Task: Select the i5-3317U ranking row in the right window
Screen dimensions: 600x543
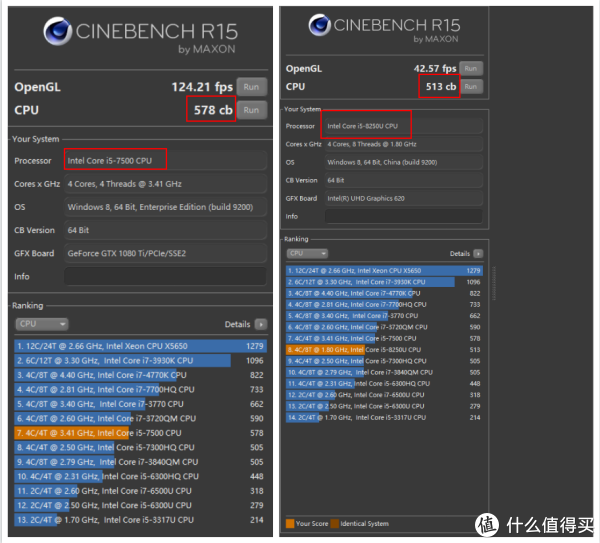Action: point(384,417)
